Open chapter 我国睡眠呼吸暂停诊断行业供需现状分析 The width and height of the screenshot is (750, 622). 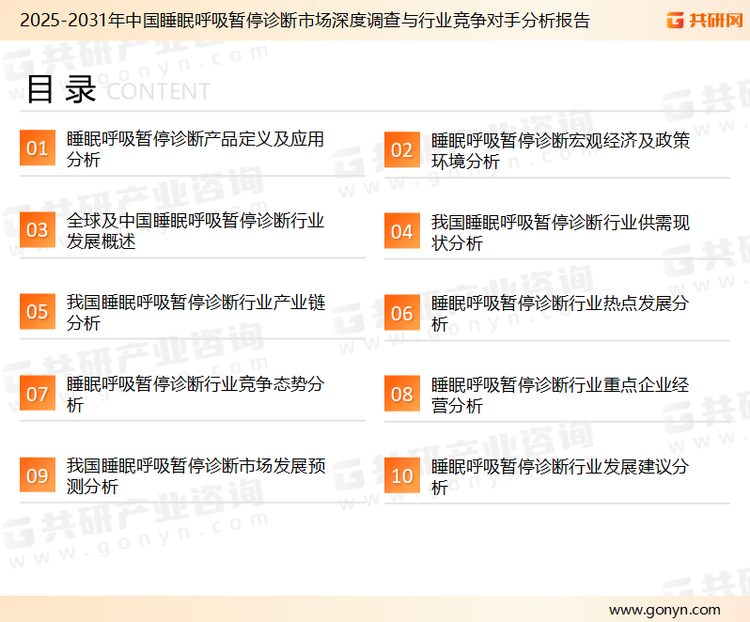(560, 233)
